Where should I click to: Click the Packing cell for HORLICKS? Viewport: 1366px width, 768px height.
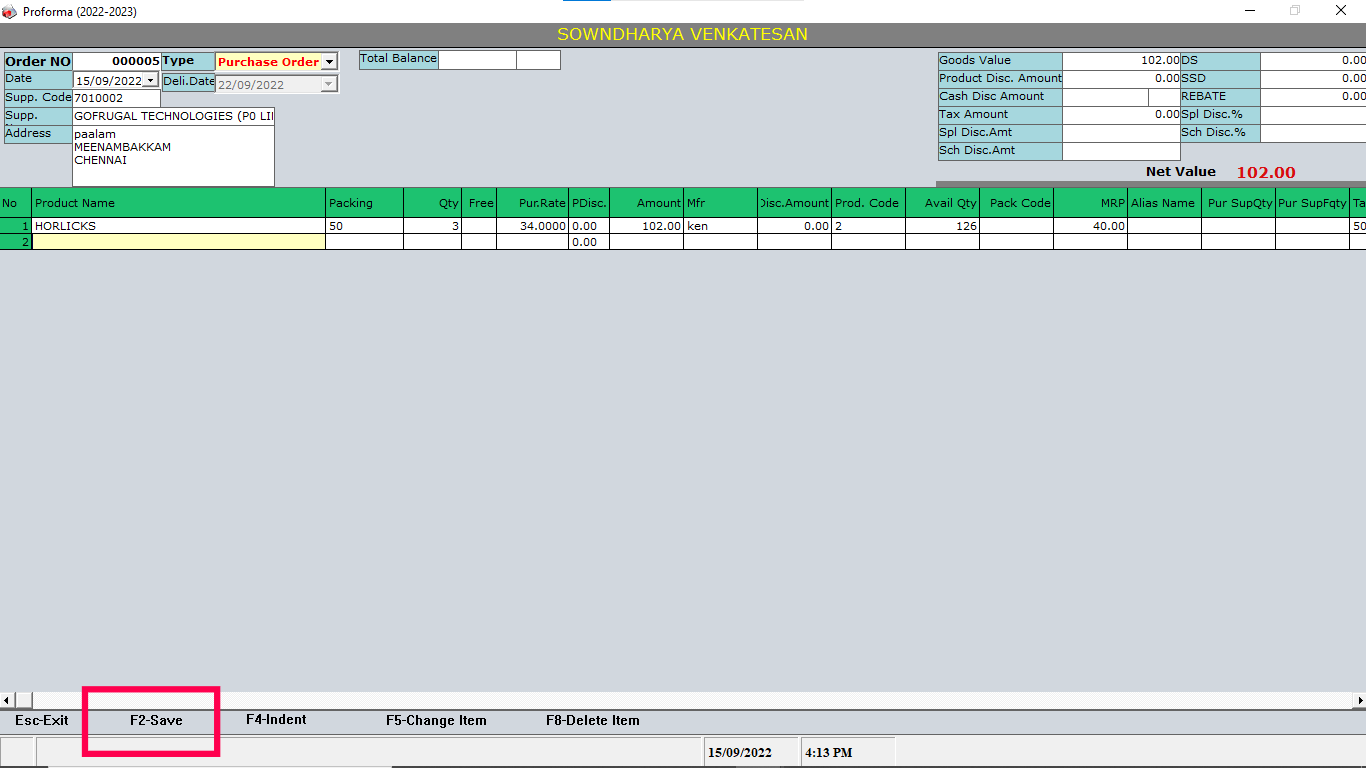coord(365,226)
